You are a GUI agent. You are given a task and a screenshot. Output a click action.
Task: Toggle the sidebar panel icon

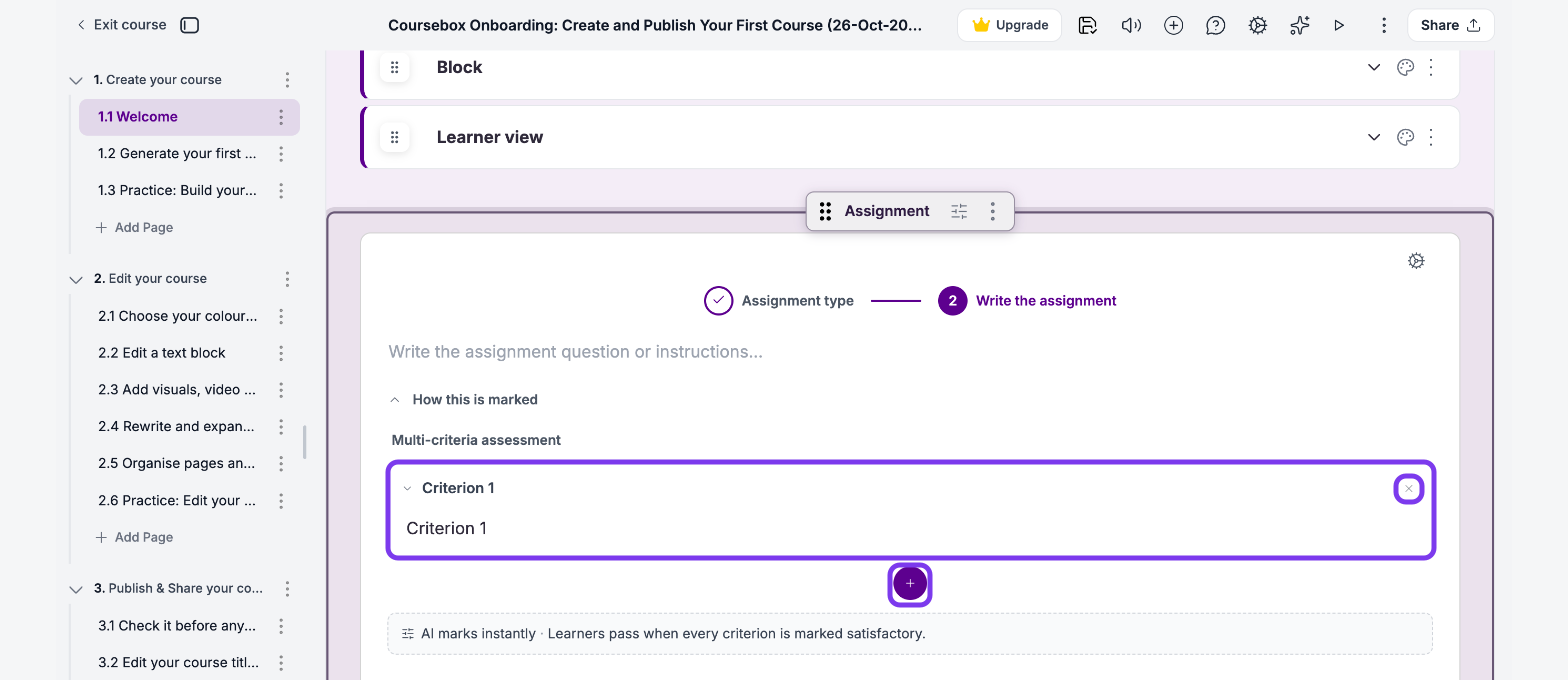pyautogui.click(x=190, y=25)
